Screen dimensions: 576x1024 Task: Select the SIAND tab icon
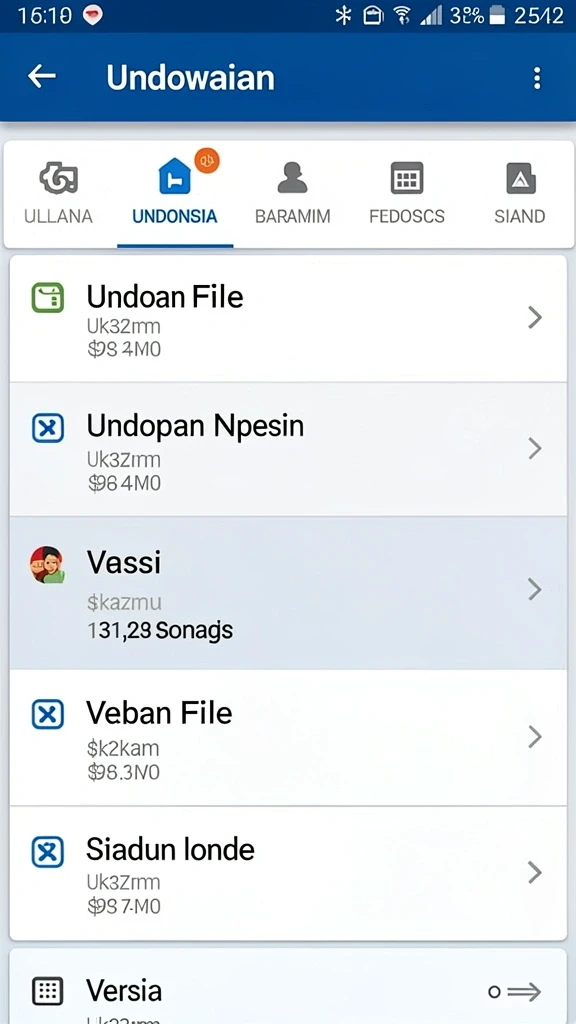click(520, 178)
